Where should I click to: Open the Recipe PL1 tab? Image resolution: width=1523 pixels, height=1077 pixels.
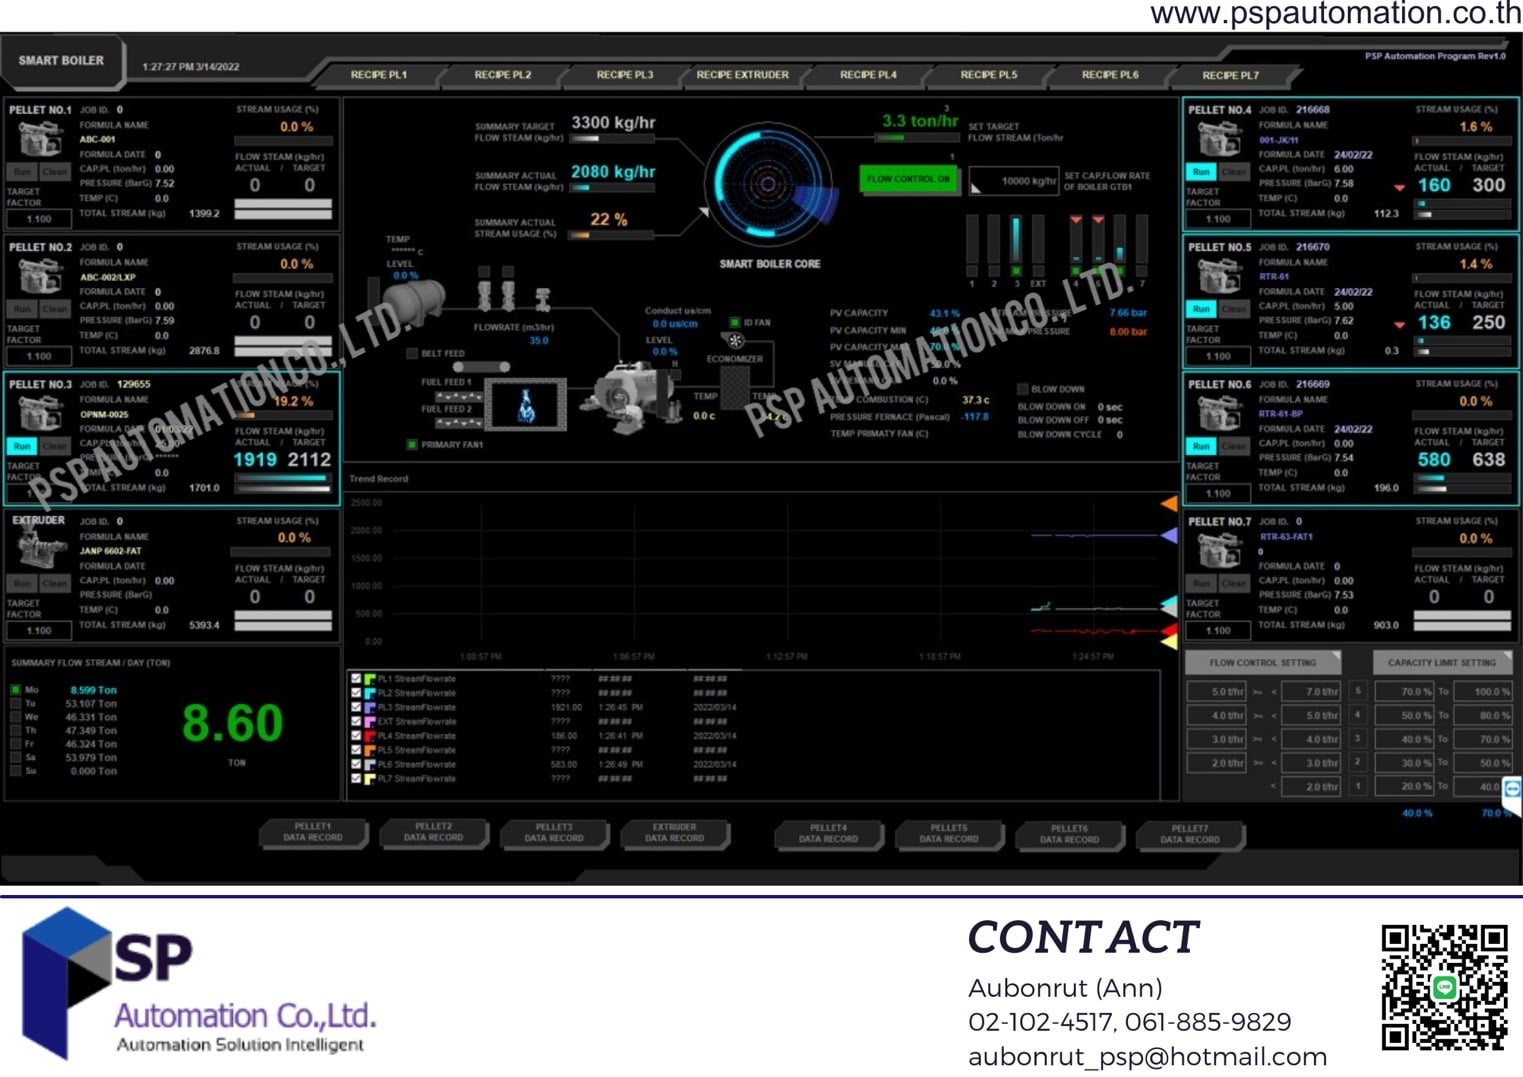click(378, 75)
